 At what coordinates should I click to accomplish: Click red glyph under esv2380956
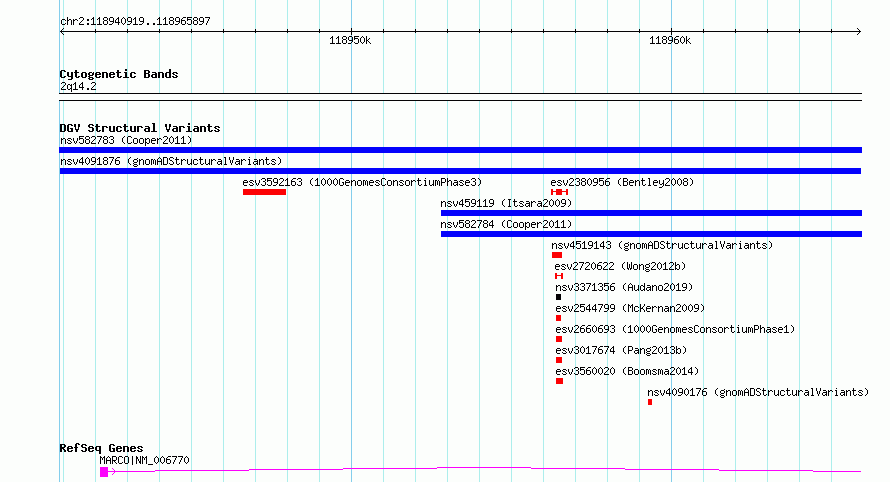click(x=559, y=192)
